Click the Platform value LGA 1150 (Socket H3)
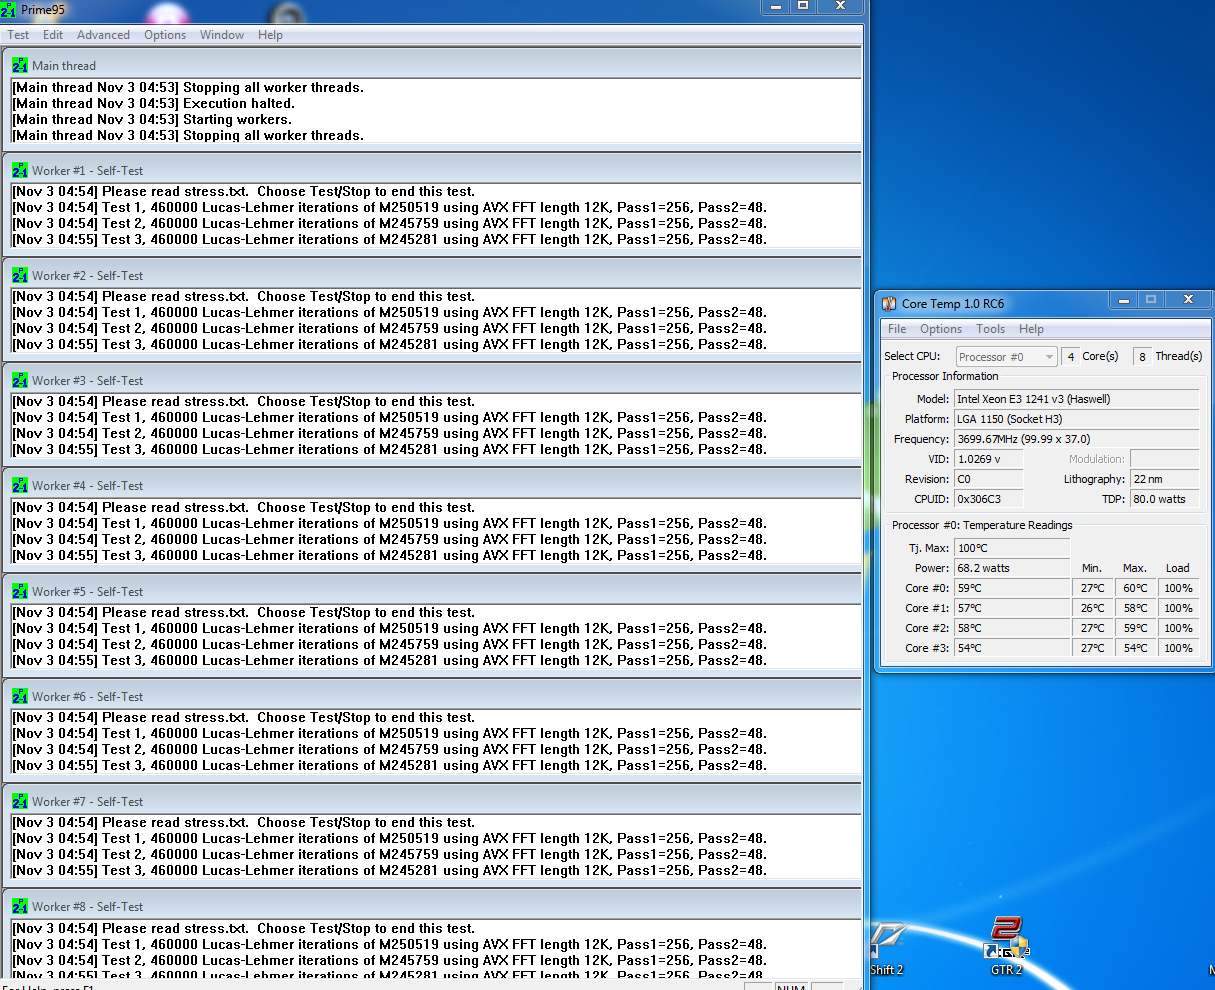 point(1076,419)
